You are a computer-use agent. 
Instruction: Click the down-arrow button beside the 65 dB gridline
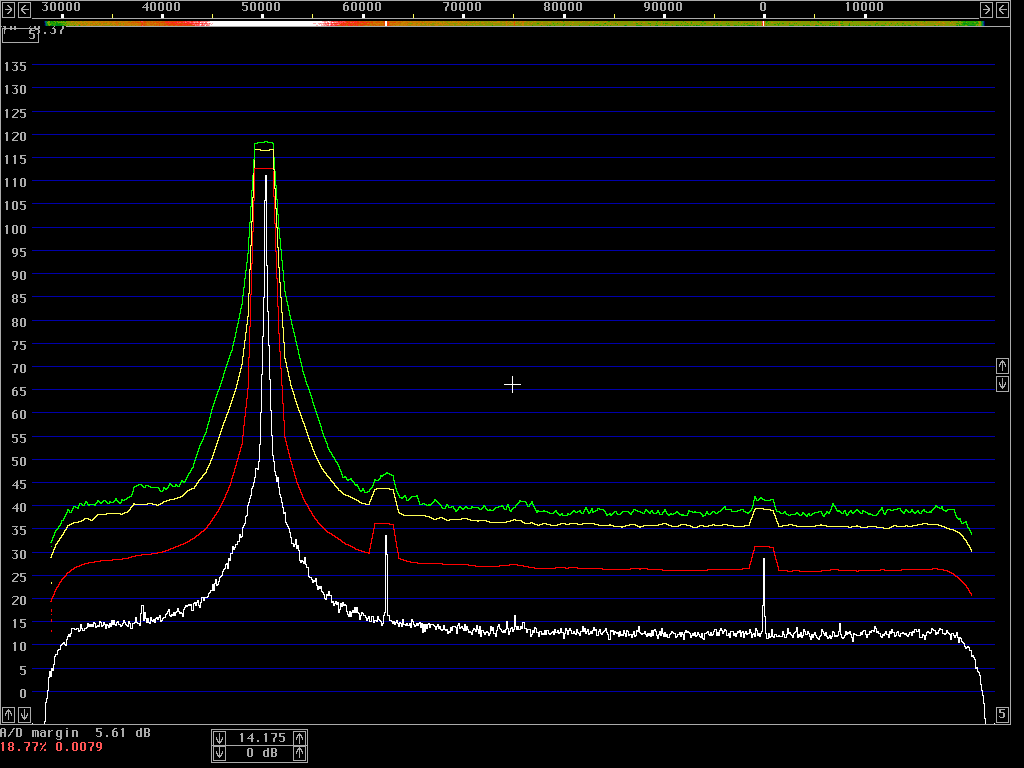[x=1002, y=383]
